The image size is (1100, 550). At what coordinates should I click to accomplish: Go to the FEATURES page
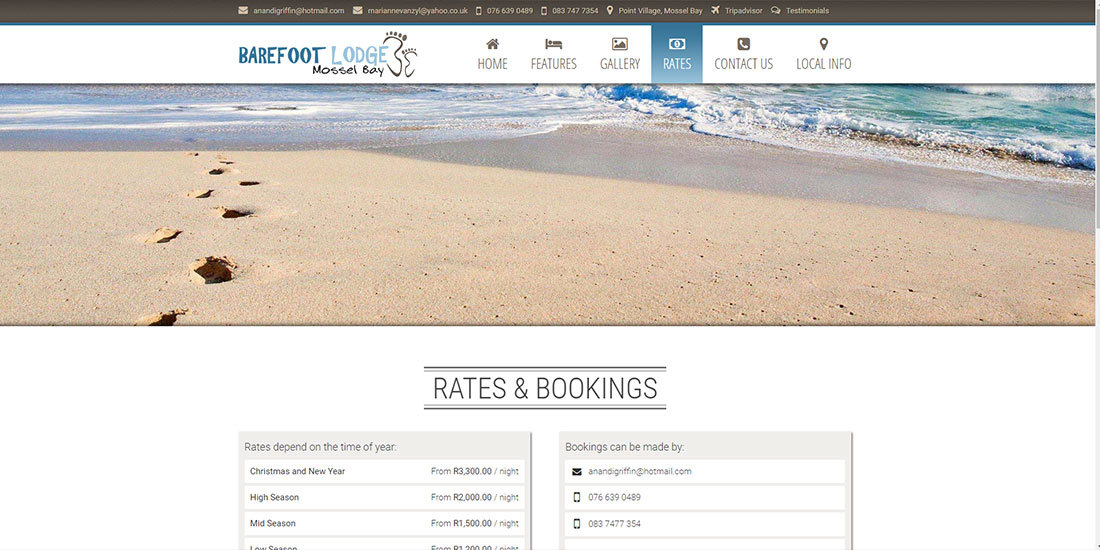[554, 64]
